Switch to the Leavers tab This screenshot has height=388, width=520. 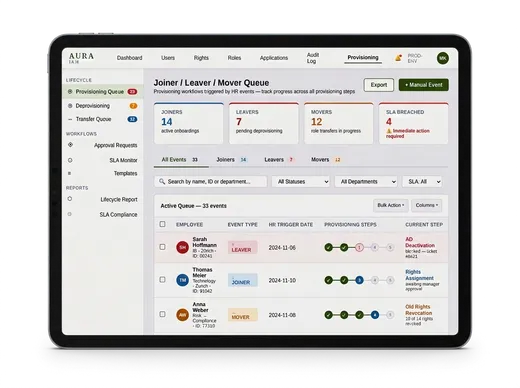pyautogui.click(x=279, y=160)
